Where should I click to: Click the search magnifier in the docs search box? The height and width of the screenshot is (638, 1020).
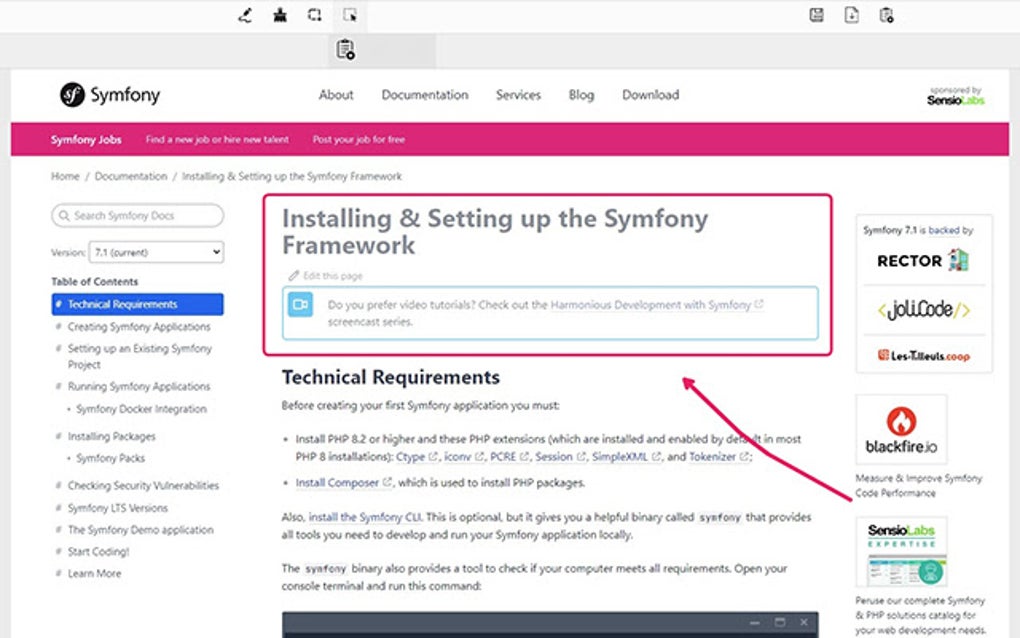coord(63,215)
